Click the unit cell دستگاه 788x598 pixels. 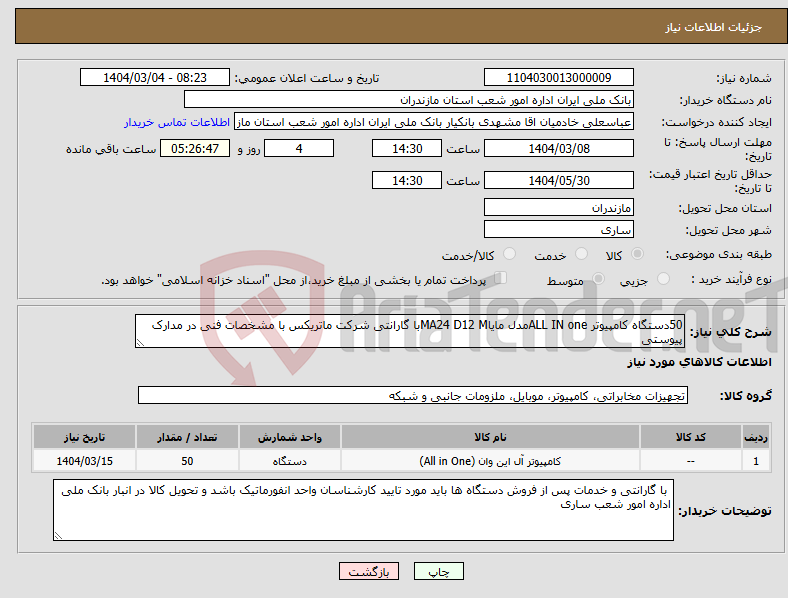290,460
